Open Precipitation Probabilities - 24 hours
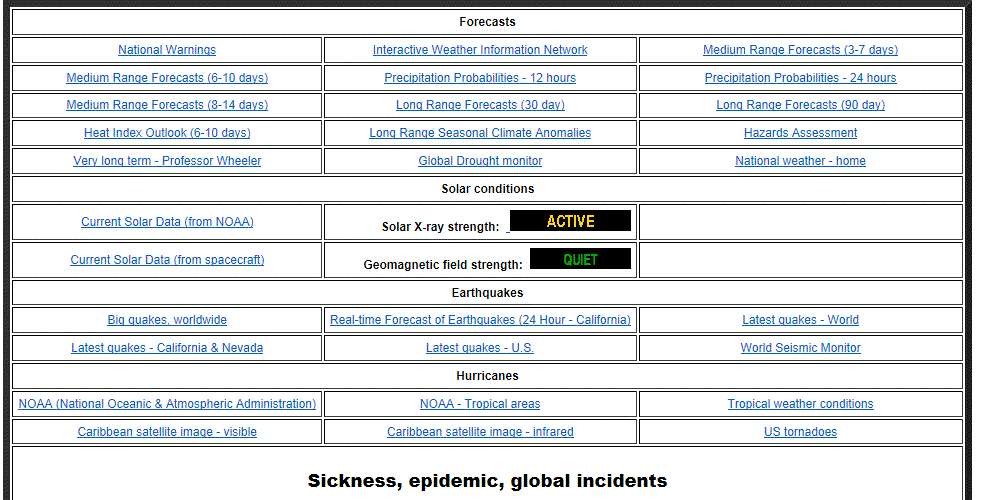Image resolution: width=995 pixels, height=500 pixels. [x=800, y=77]
